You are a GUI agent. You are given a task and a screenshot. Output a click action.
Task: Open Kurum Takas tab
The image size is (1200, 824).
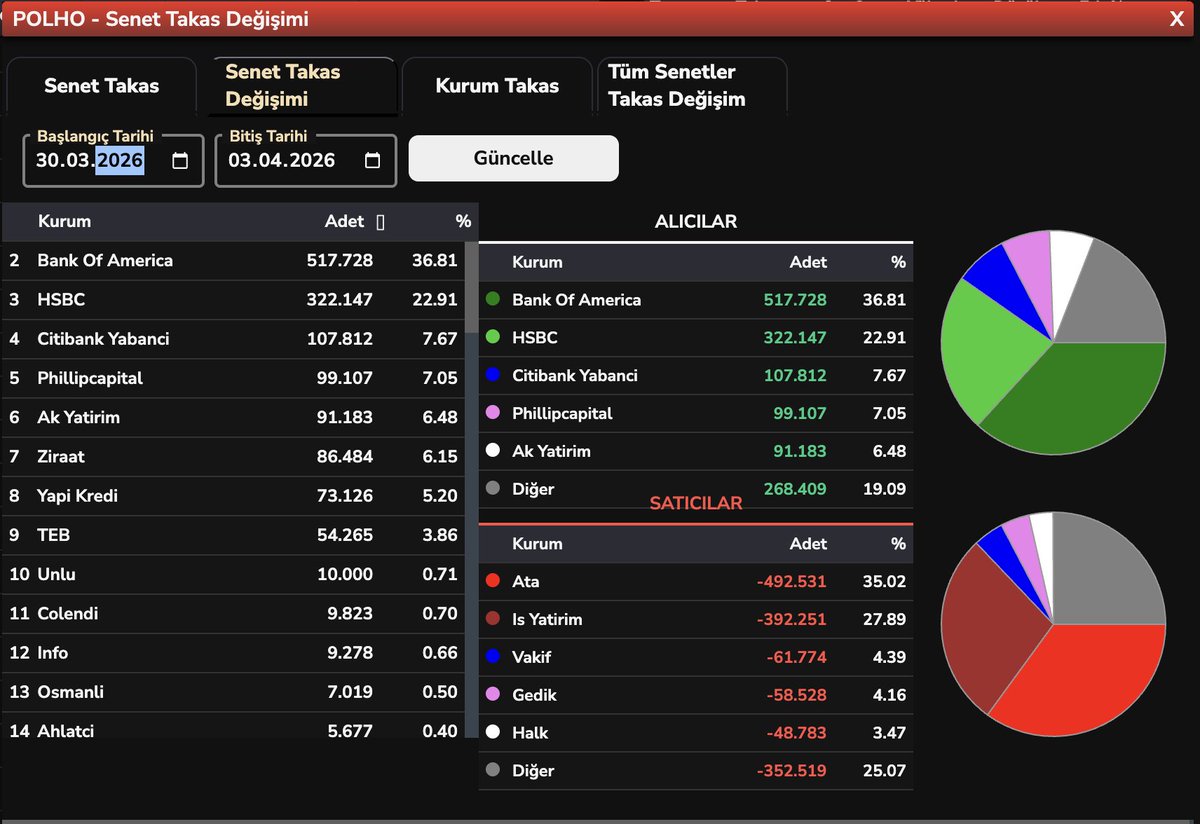click(x=497, y=86)
